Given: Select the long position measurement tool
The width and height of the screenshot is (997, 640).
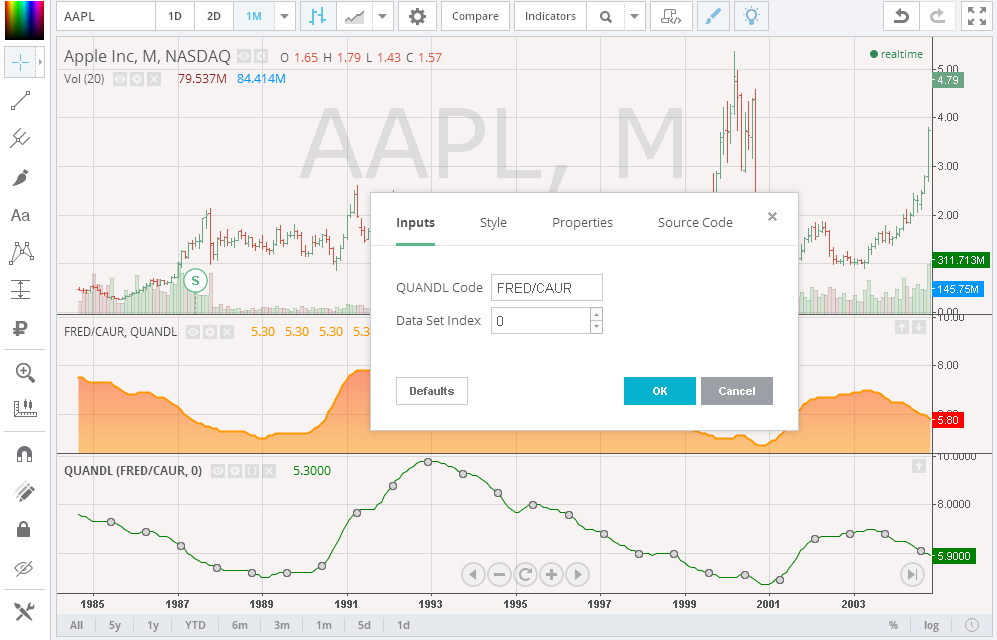Looking at the screenshot, I should [x=20, y=290].
